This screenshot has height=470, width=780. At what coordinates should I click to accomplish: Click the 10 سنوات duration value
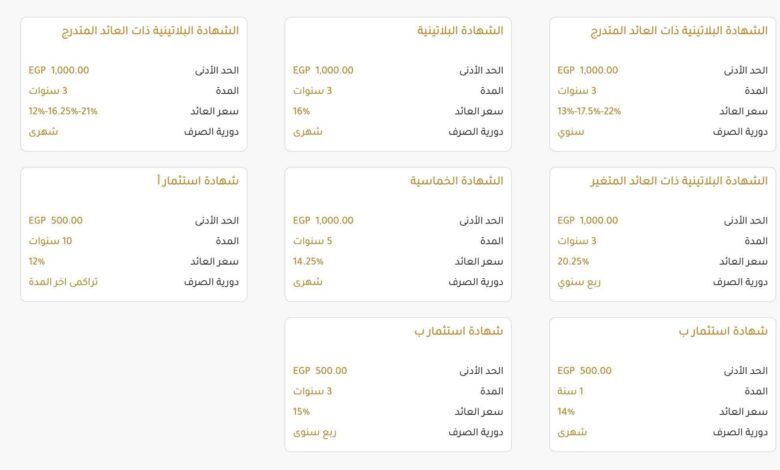point(50,241)
